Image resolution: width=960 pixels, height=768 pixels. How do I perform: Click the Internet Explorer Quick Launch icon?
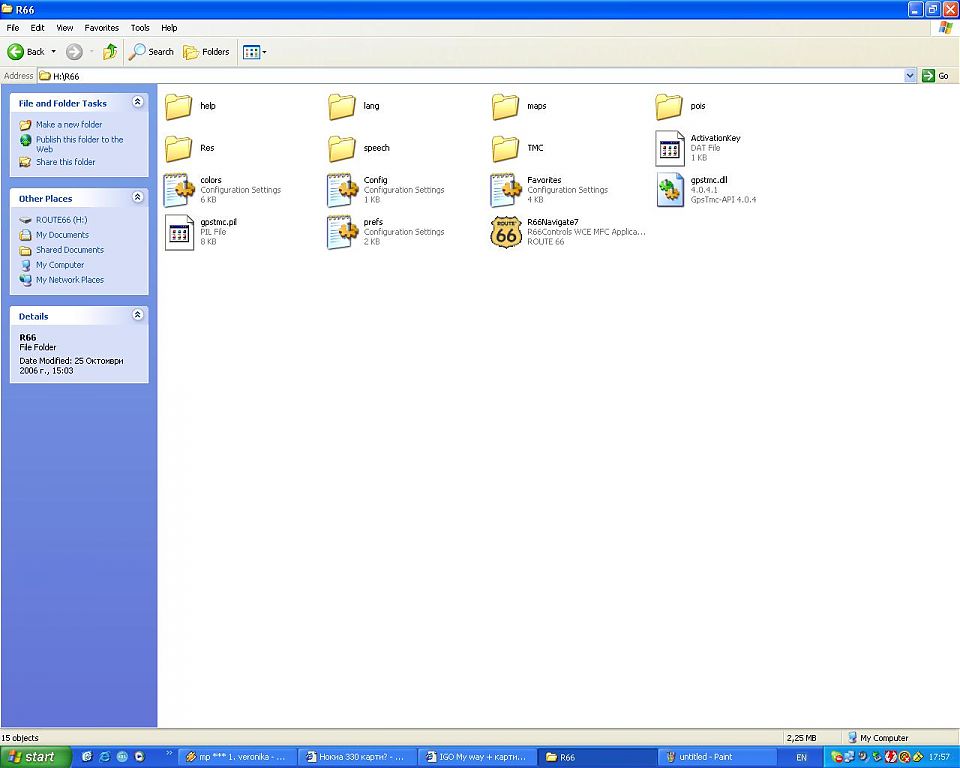(x=105, y=757)
